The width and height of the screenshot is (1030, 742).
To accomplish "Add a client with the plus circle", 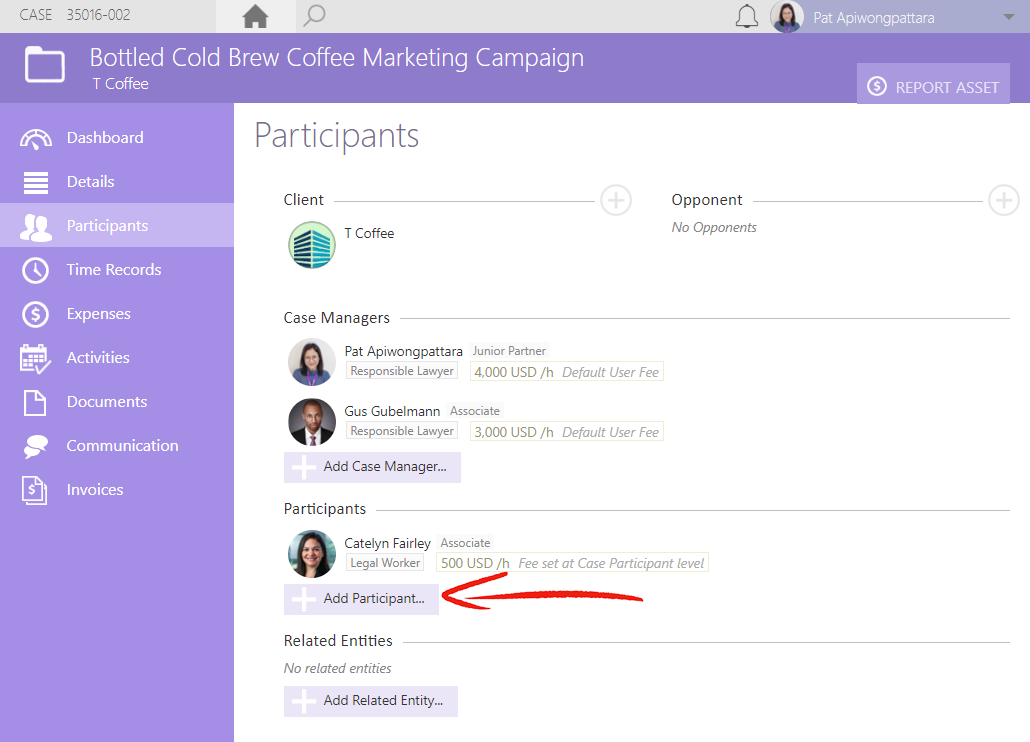I will [x=616, y=200].
